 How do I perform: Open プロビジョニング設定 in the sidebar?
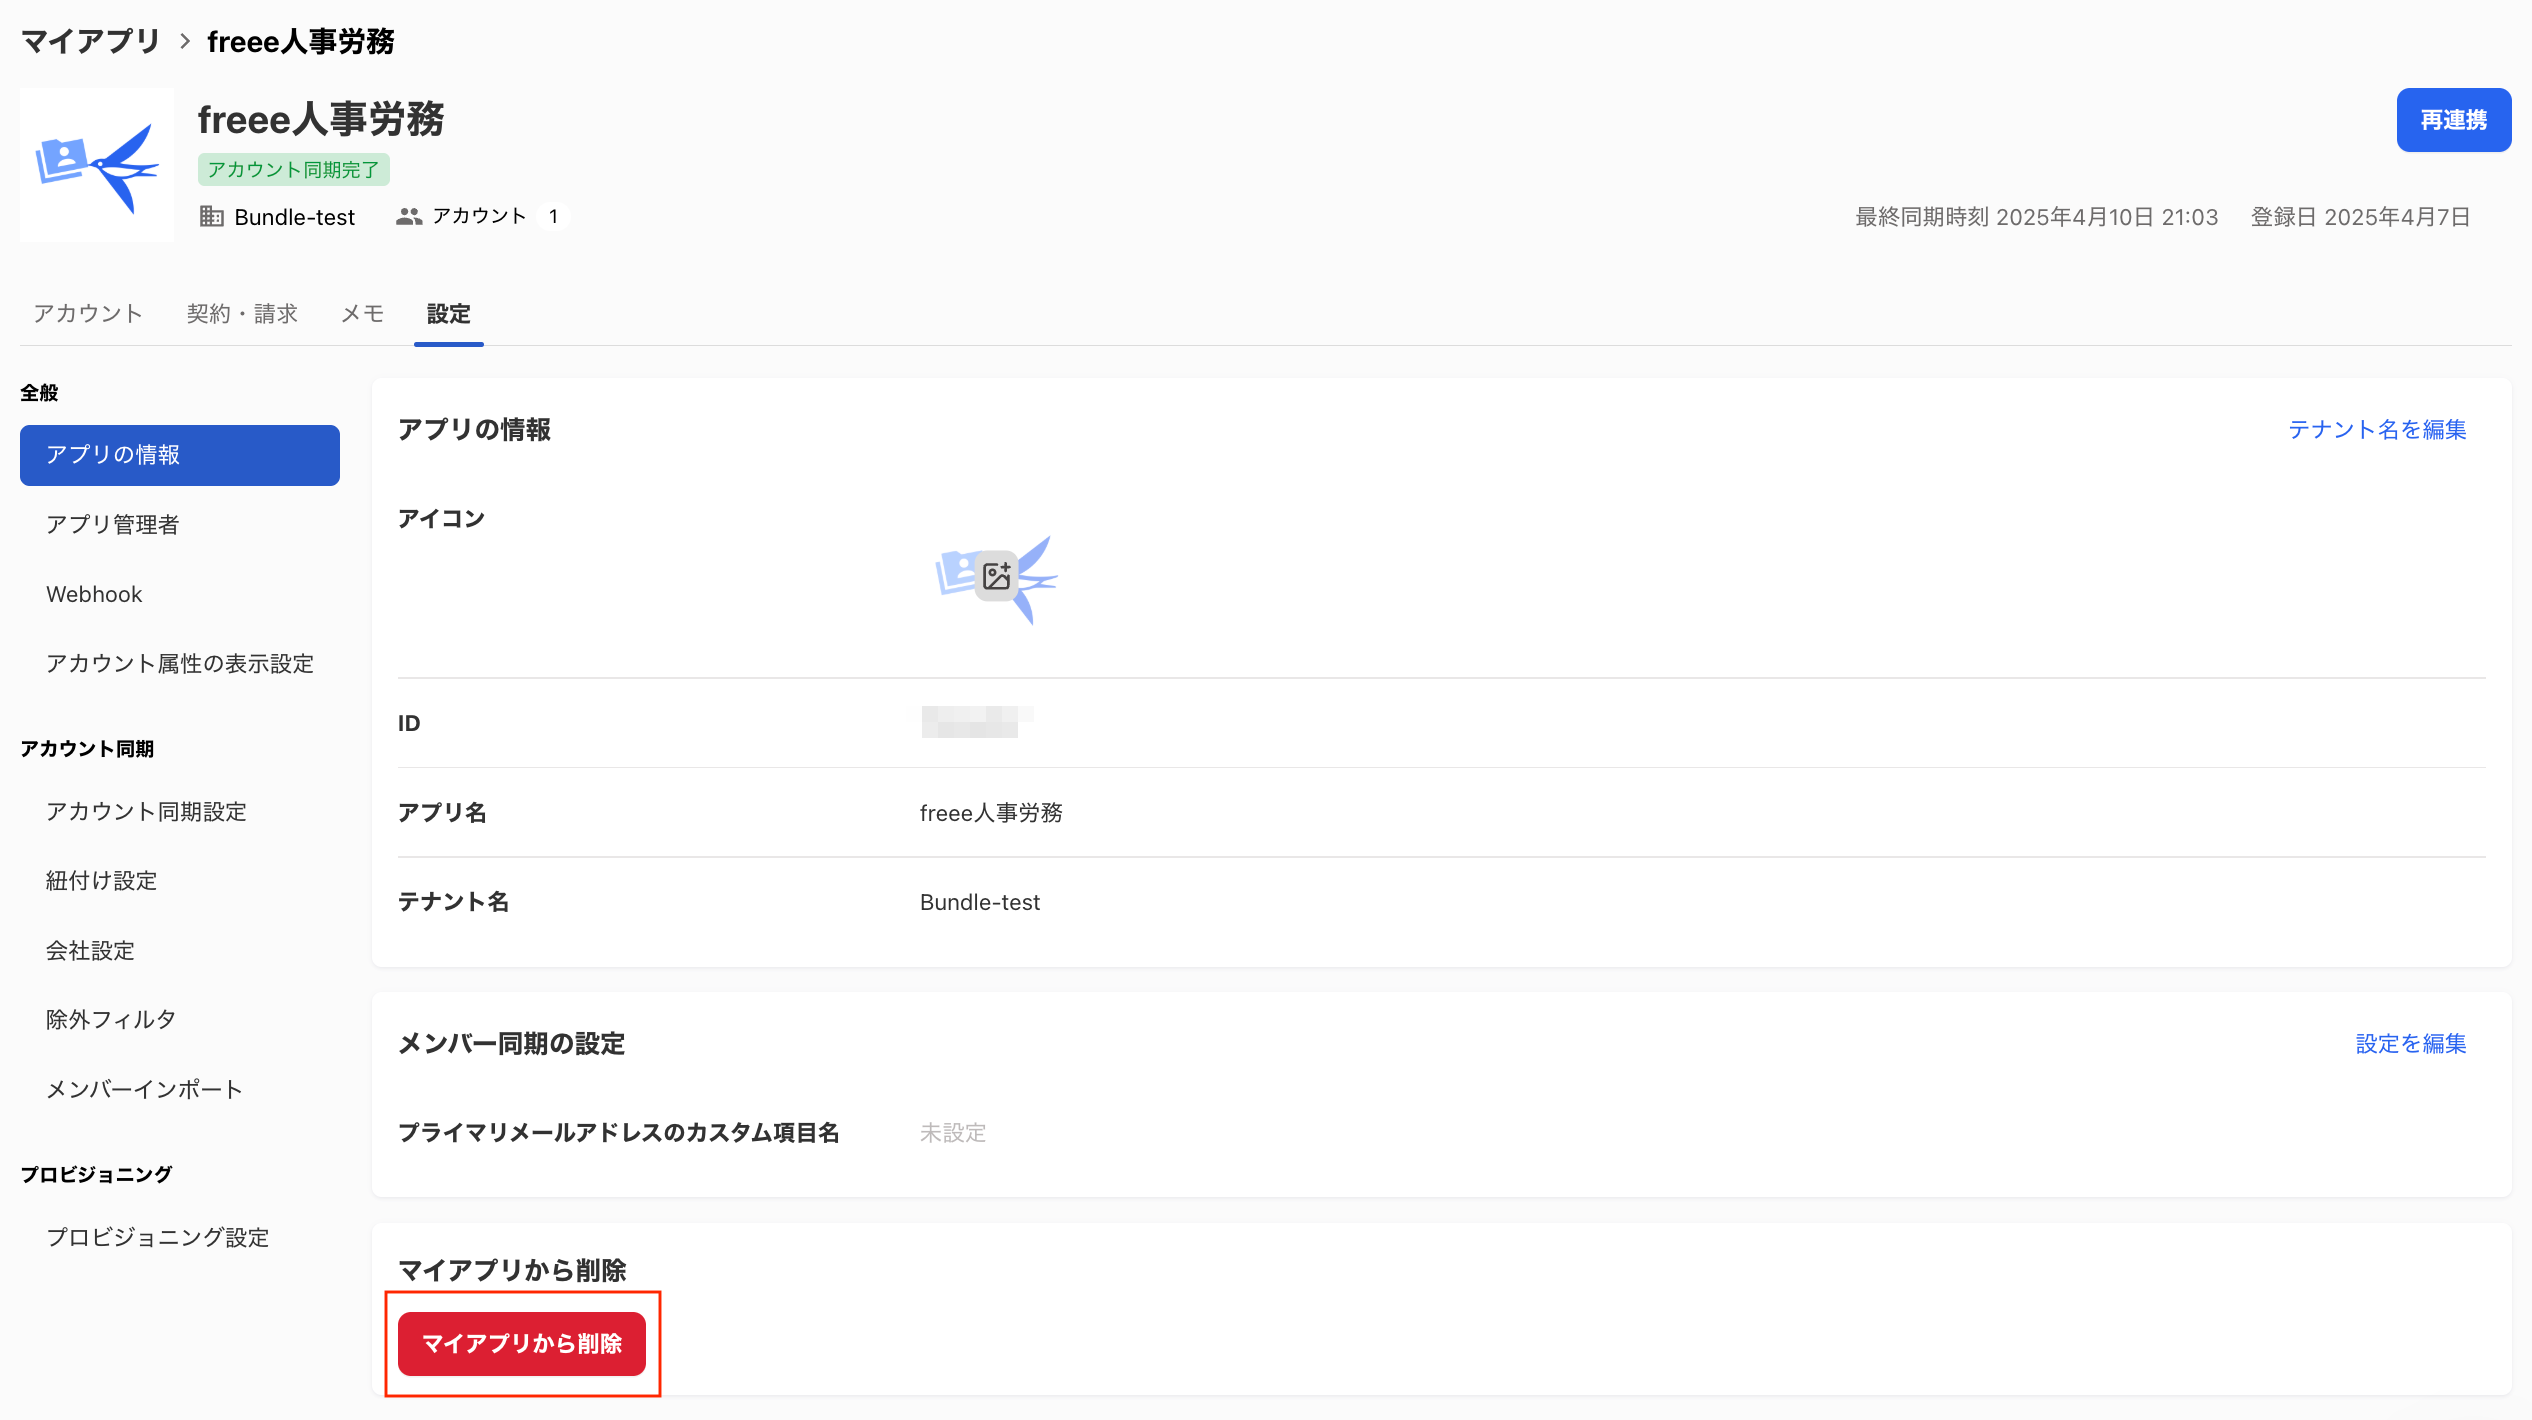(x=180, y=1237)
